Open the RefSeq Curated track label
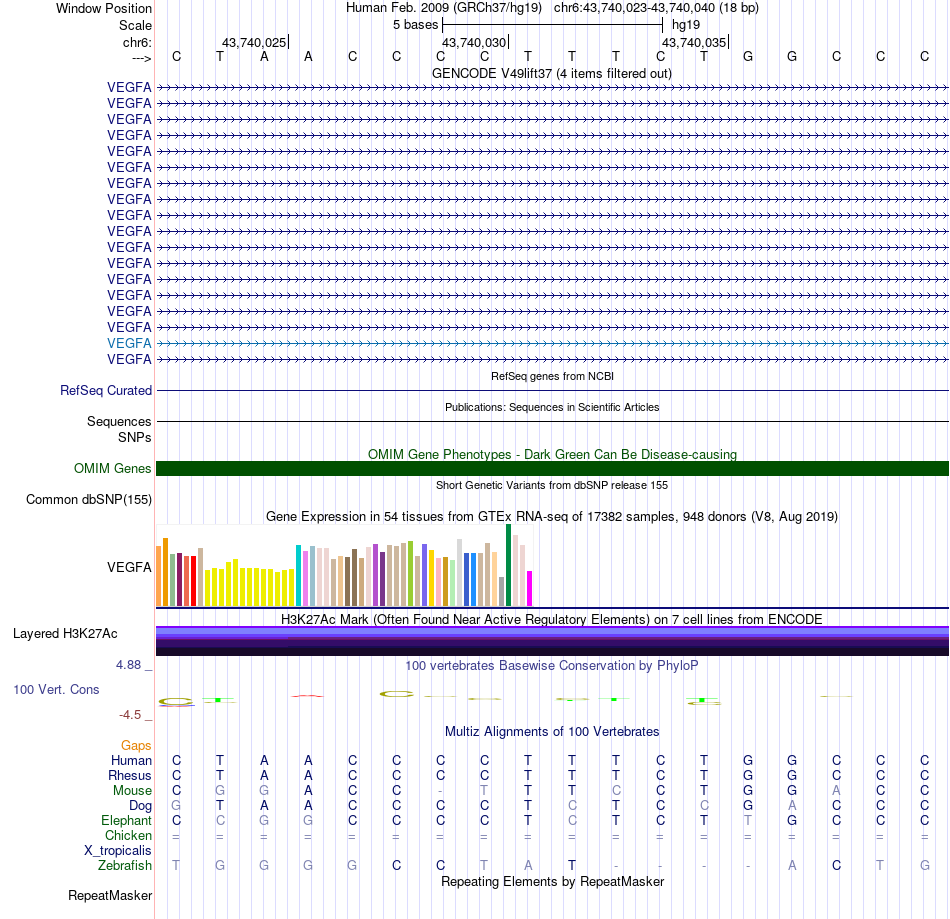The image size is (950, 919). point(105,391)
